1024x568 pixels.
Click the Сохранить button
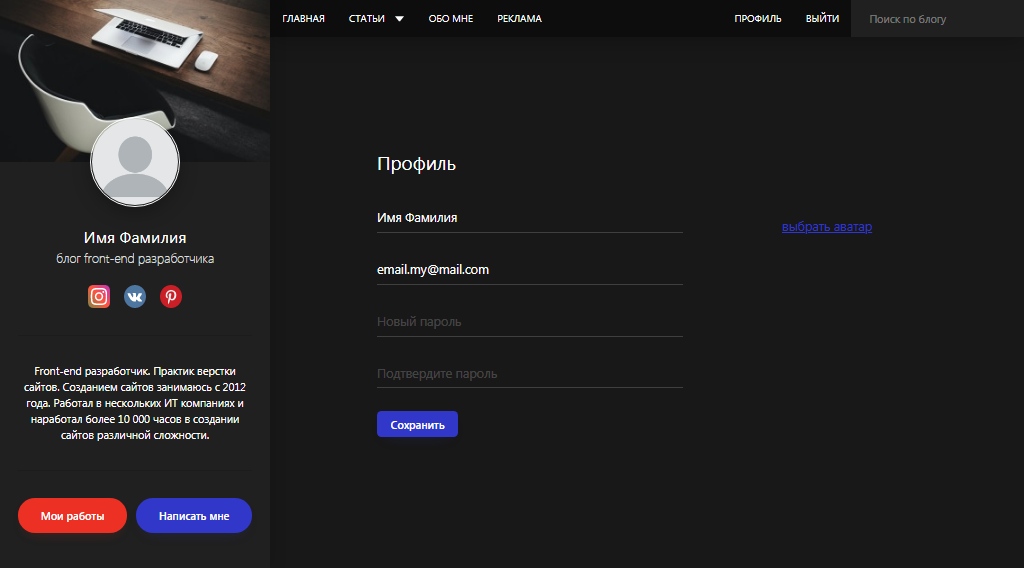[417, 424]
